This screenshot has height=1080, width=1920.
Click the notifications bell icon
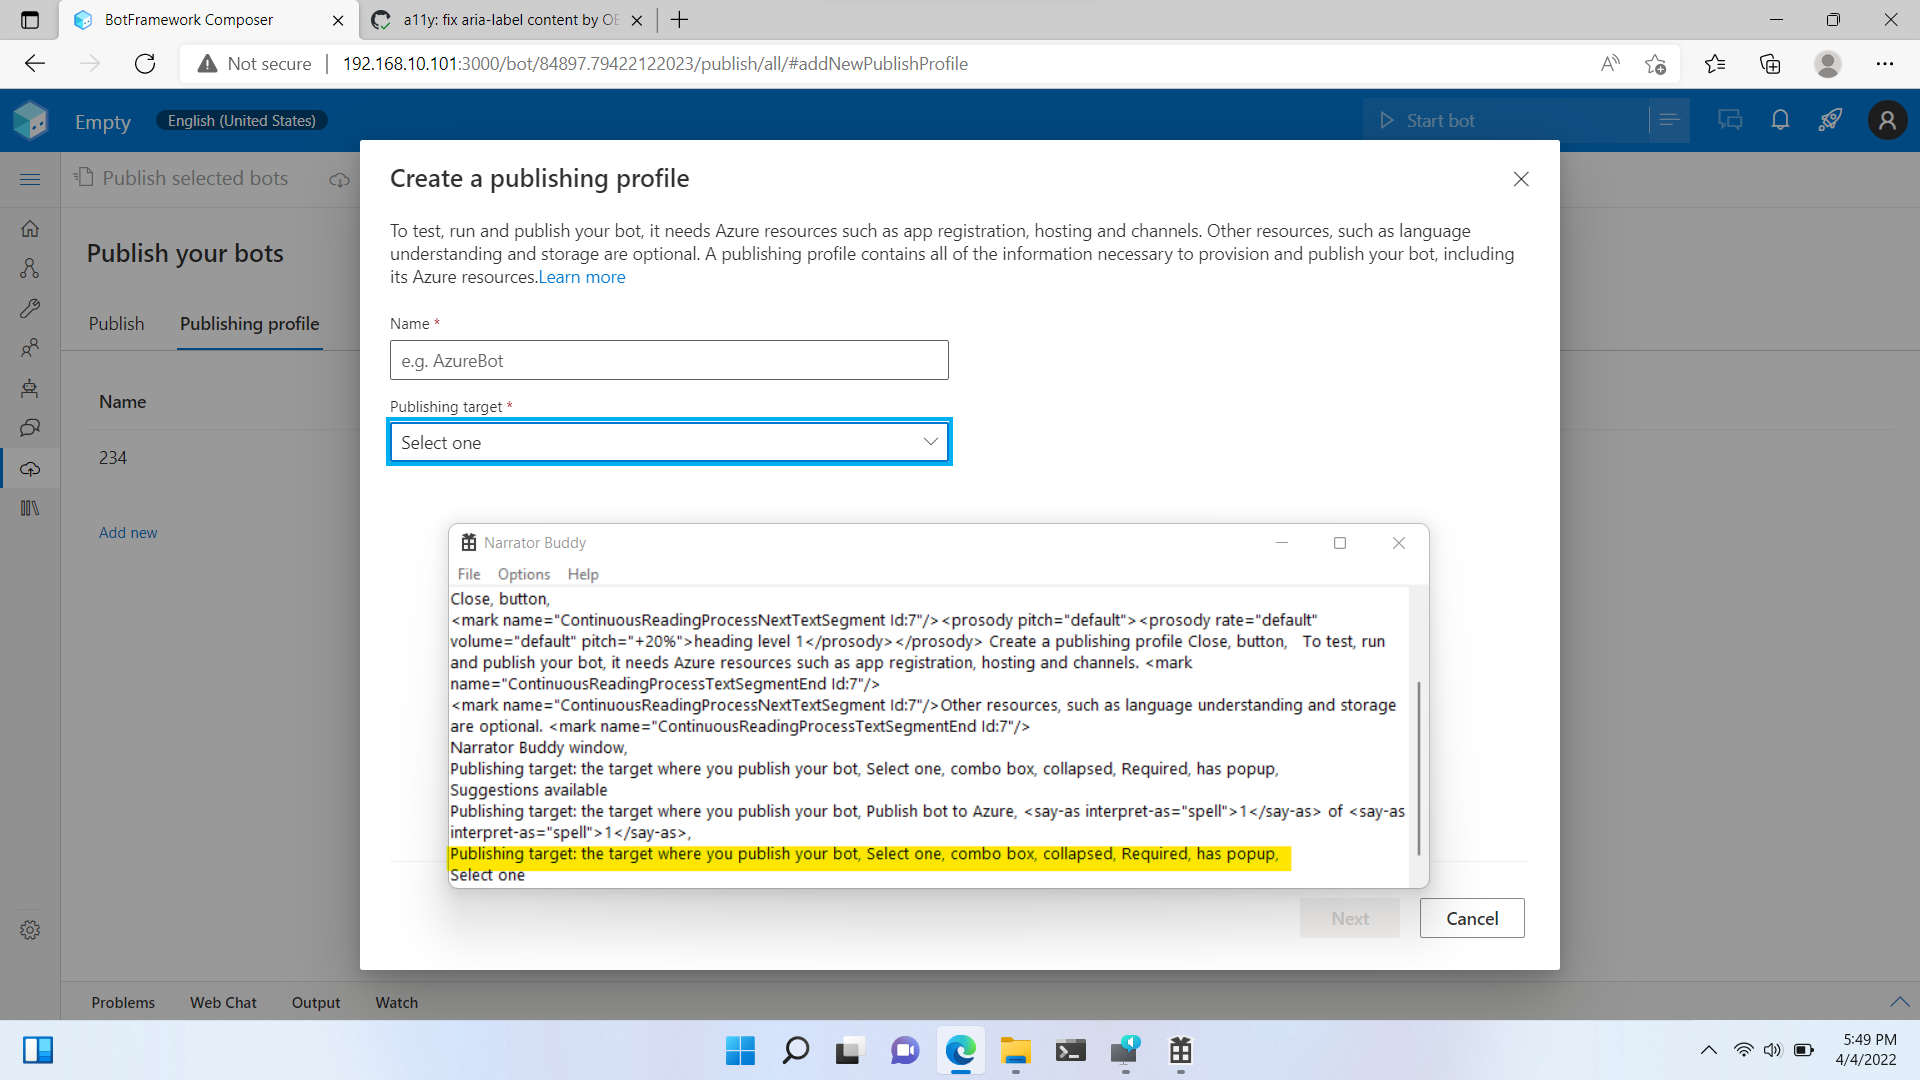click(1780, 121)
